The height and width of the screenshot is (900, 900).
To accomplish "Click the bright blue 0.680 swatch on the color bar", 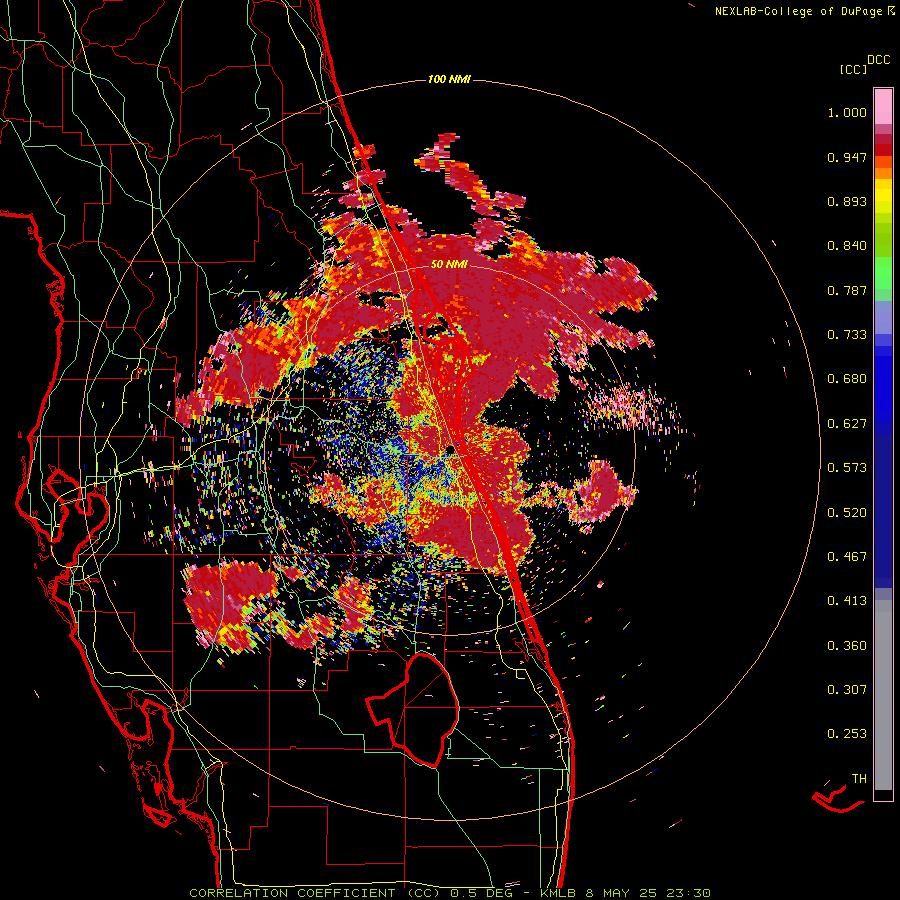I will [x=883, y=385].
